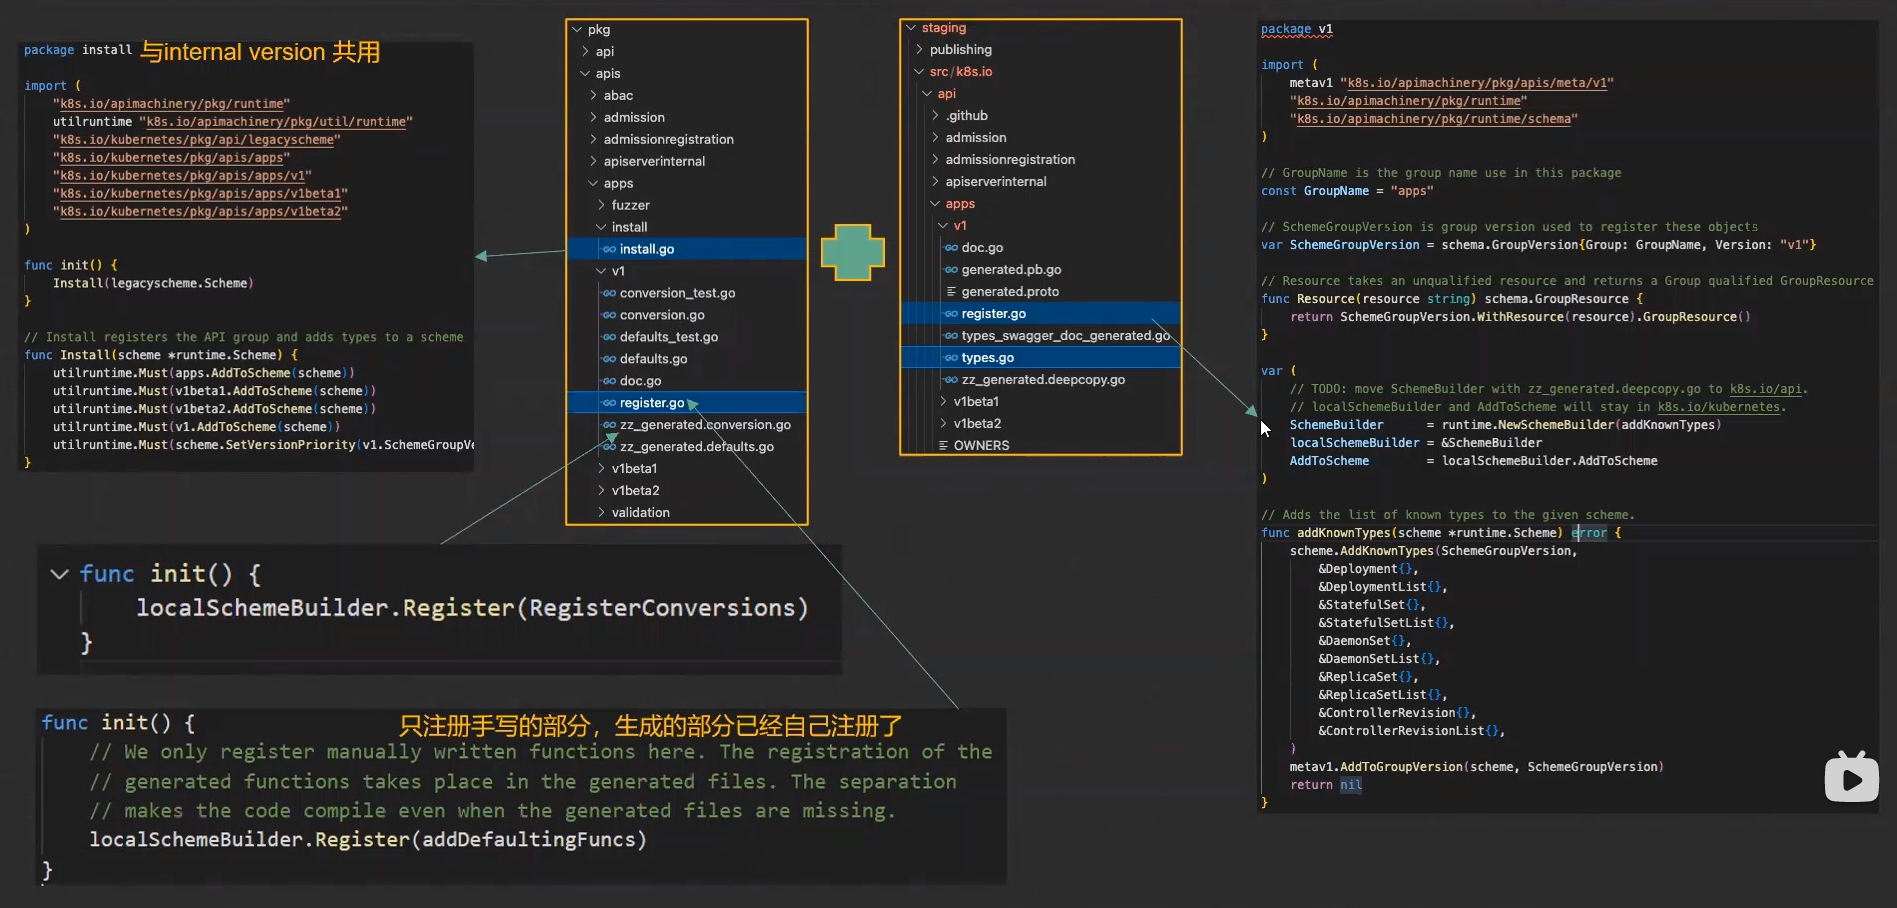Select register.go in pkg tree

[686, 403]
